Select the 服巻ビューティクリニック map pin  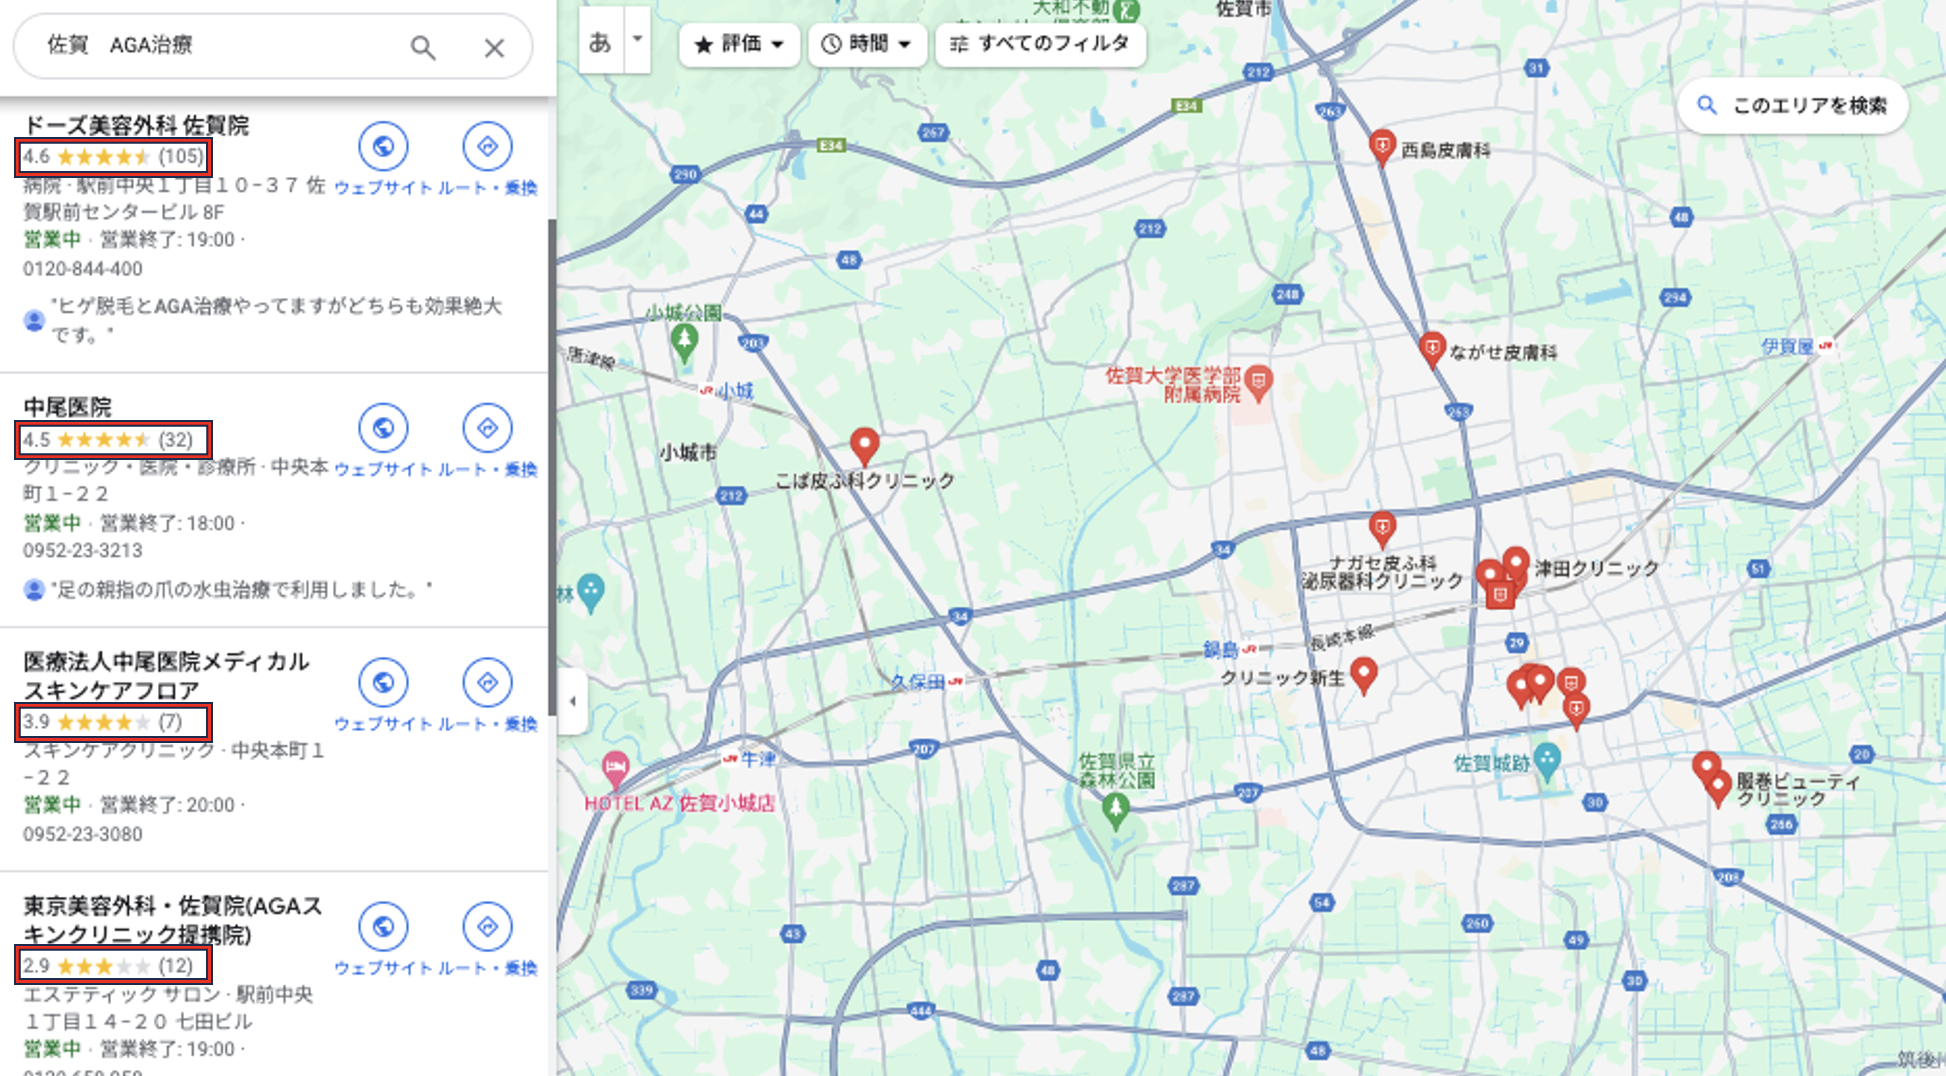tap(1717, 787)
